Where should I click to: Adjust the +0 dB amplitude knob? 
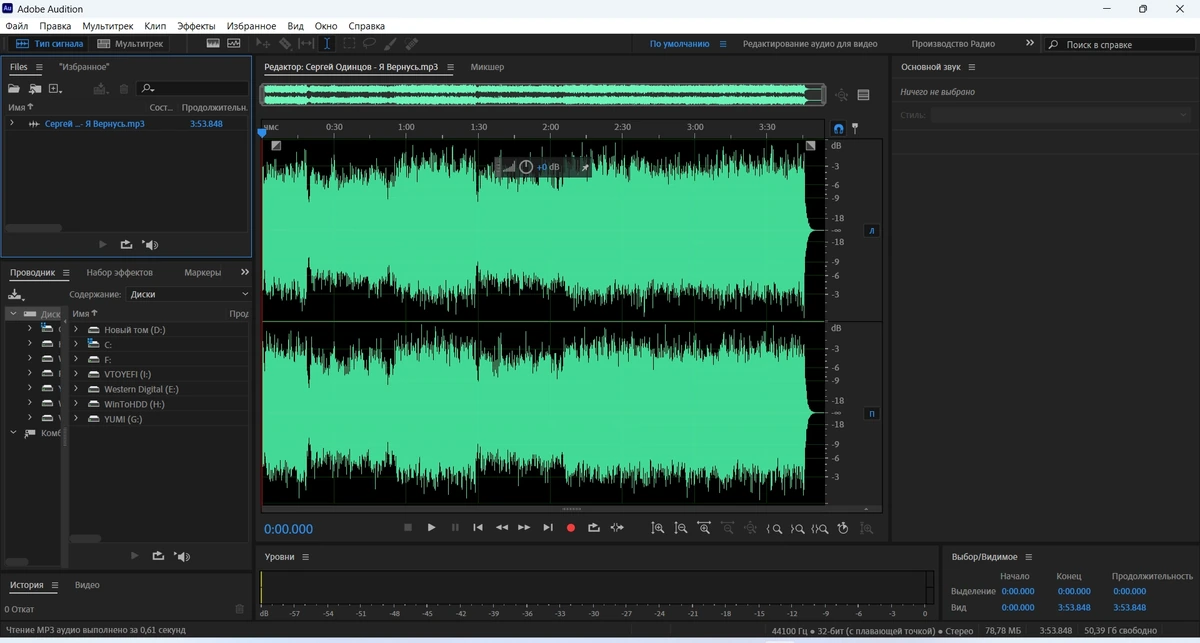[526, 167]
